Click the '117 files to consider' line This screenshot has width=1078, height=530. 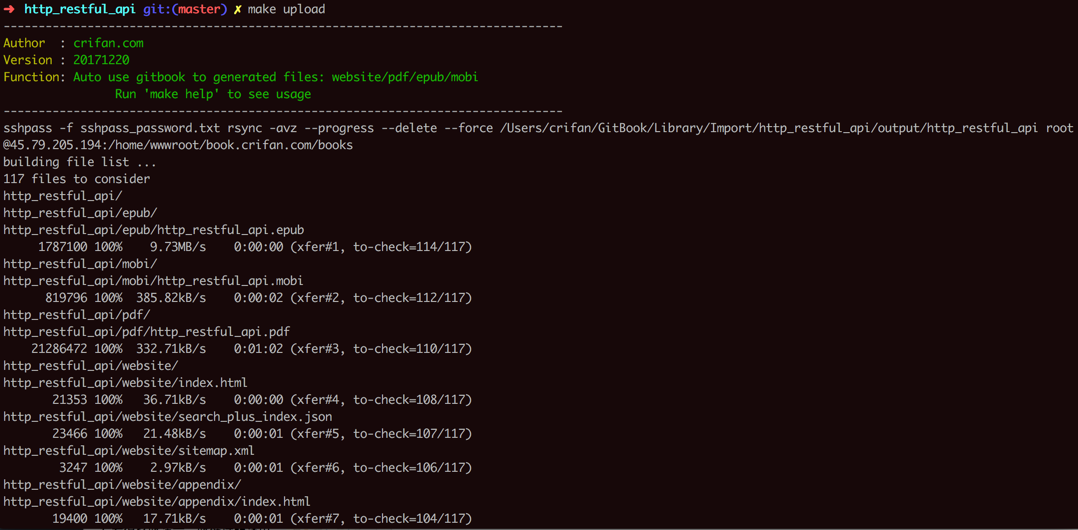pyautogui.click(x=77, y=179)
